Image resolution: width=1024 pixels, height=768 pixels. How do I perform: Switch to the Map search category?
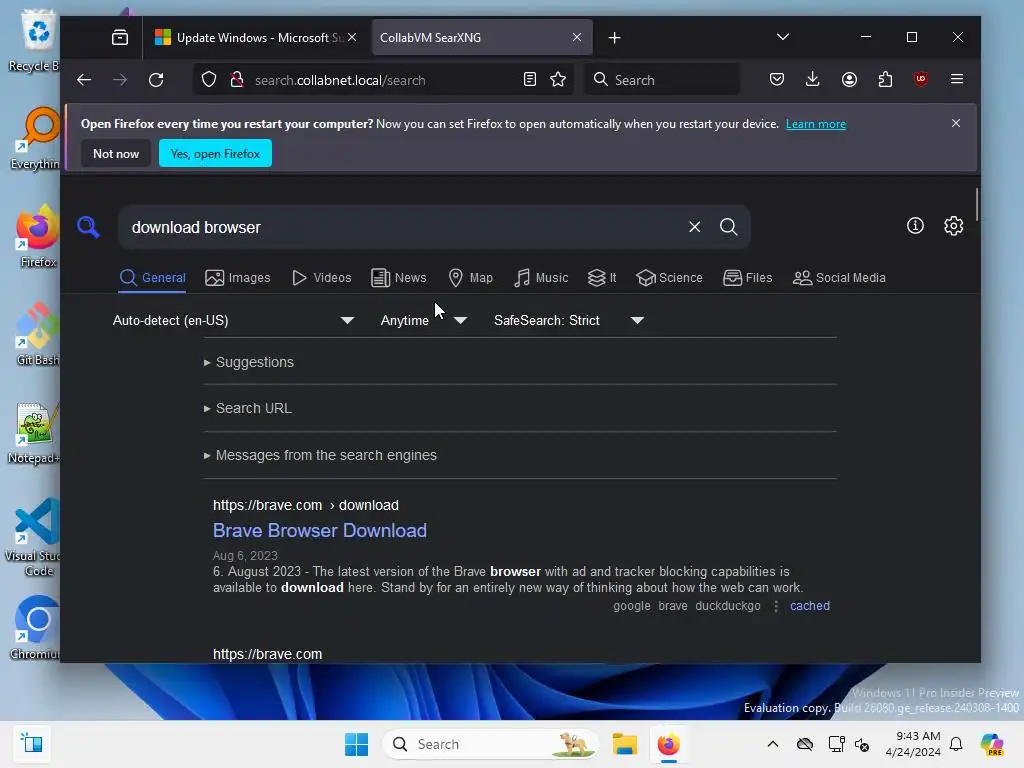click(x=471, y=278)
